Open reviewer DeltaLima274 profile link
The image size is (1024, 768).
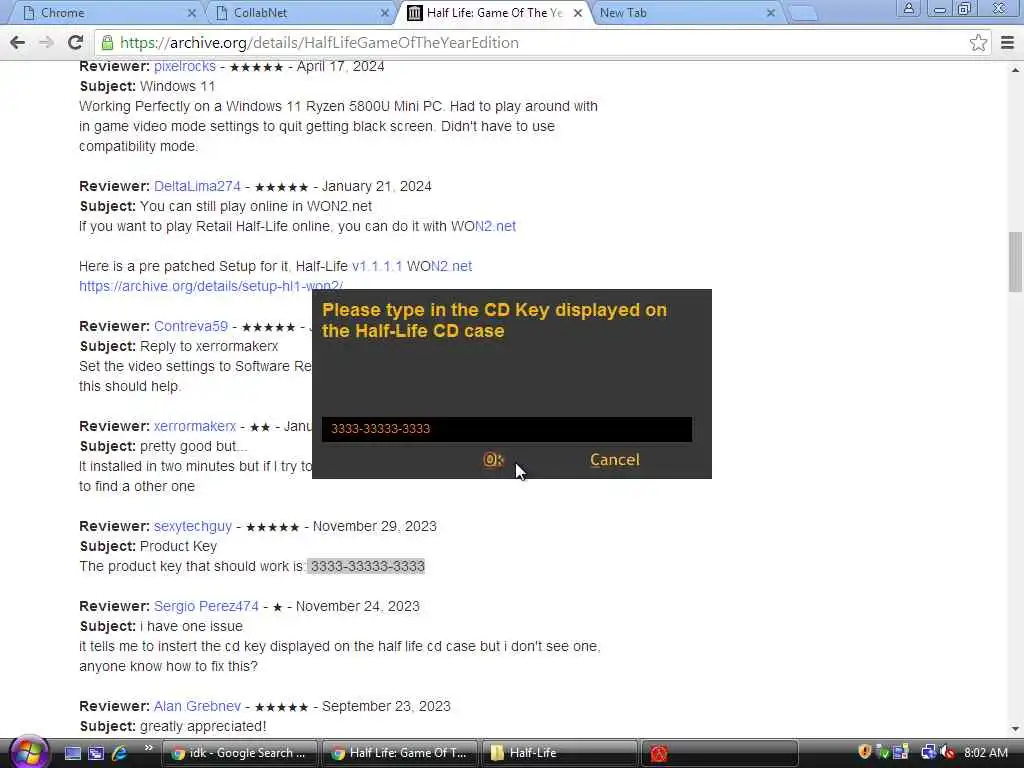(197, 186)
